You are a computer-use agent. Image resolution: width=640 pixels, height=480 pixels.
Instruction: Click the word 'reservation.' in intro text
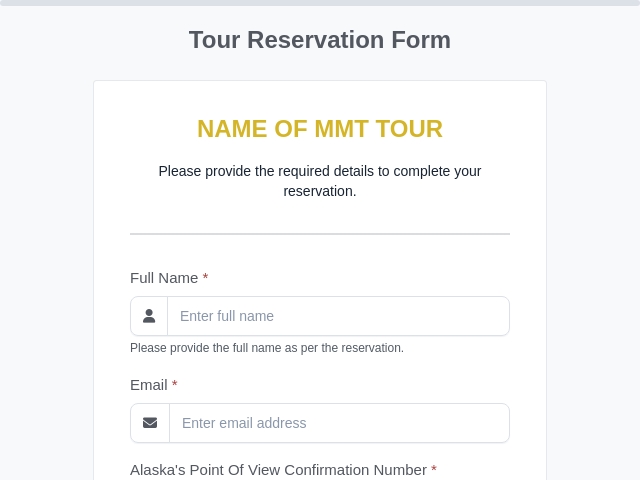320,191
